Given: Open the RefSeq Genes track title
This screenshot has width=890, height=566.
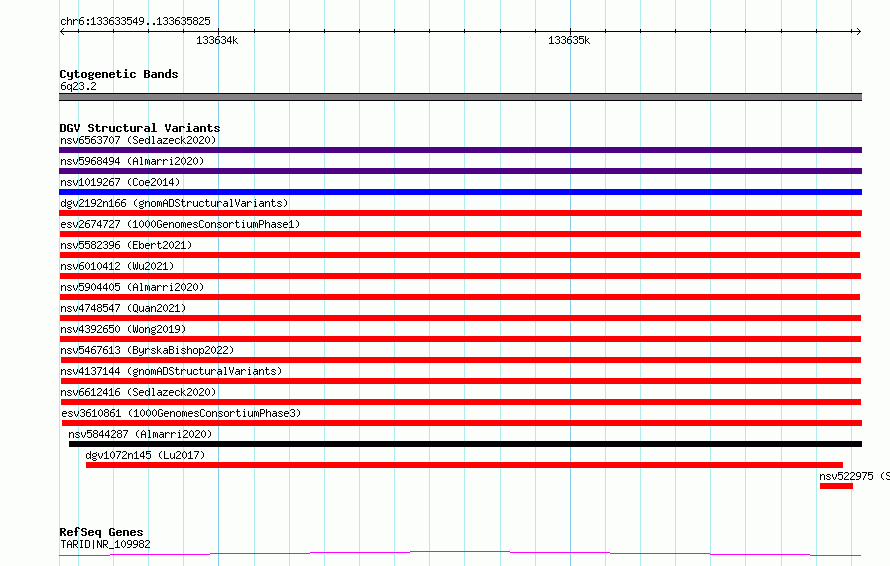Looking at the screenshot, I should [101, 532].
